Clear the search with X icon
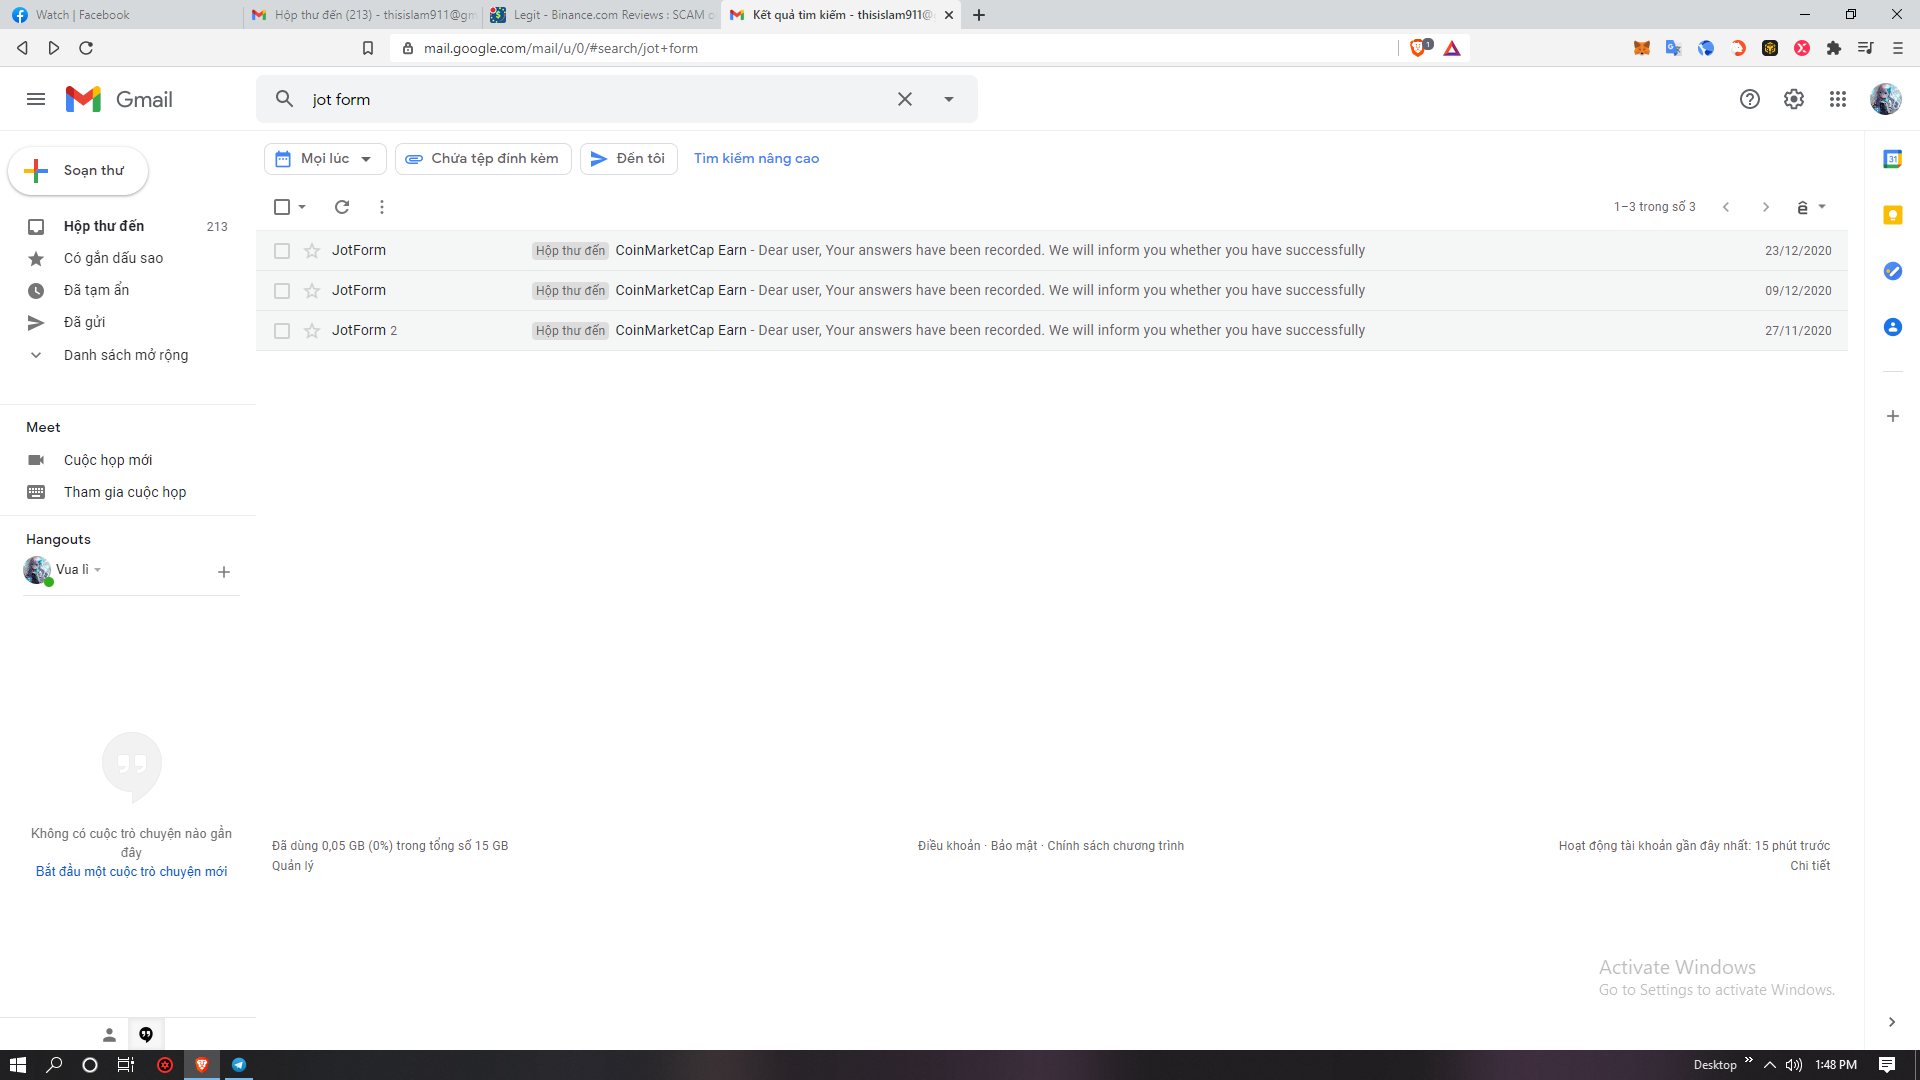 tap(904, 99)
